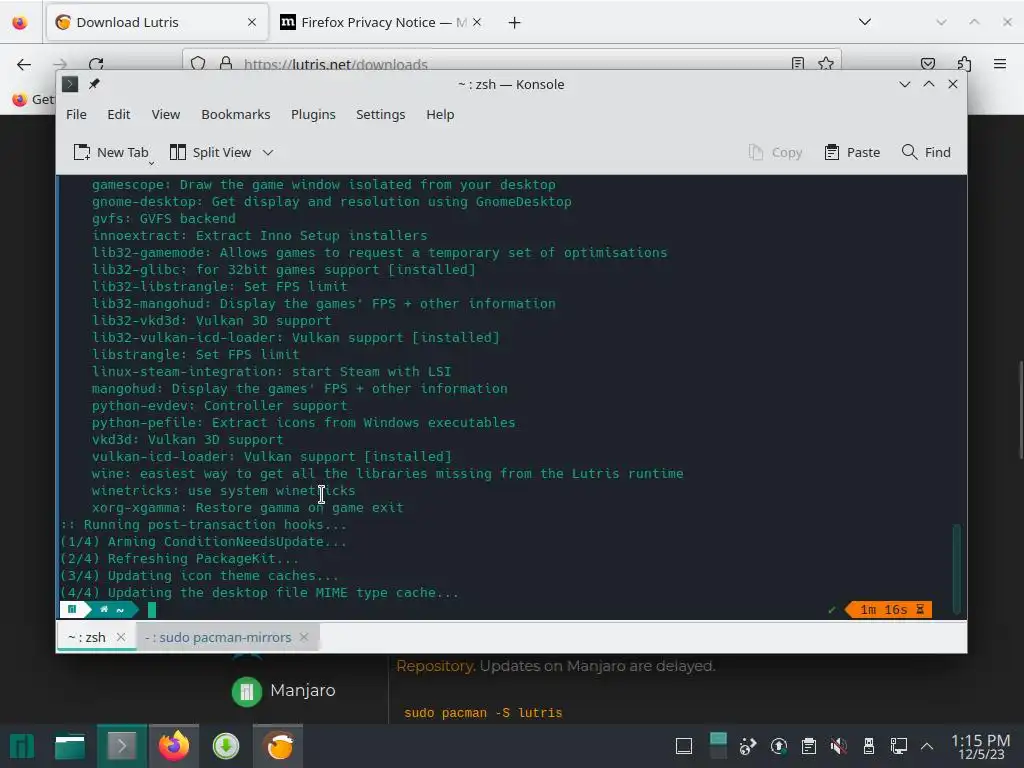Open the Bookmarks menu
The image size is (1024, 768).
[236, 114]
